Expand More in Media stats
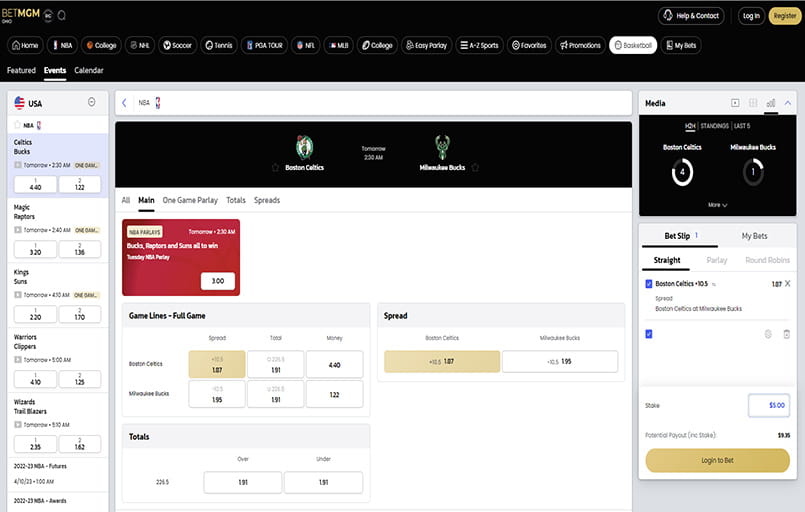Image resolution: width=805 pixels, height=512 pixels. coord(717,205)
